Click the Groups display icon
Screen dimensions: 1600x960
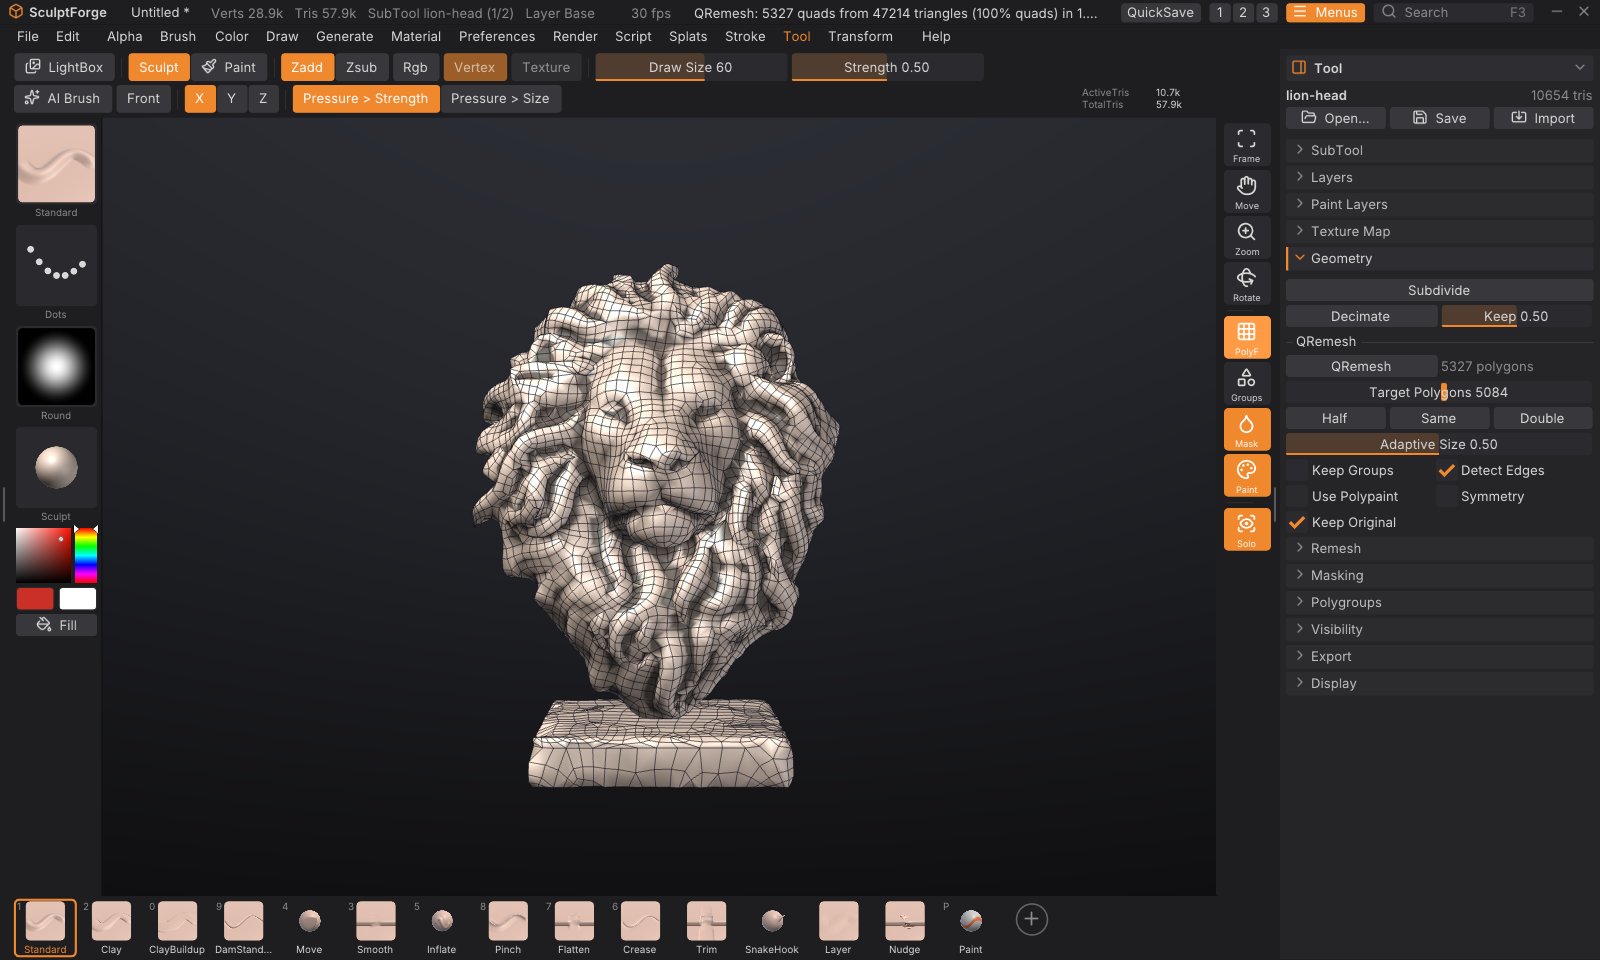click(1246, 384)
